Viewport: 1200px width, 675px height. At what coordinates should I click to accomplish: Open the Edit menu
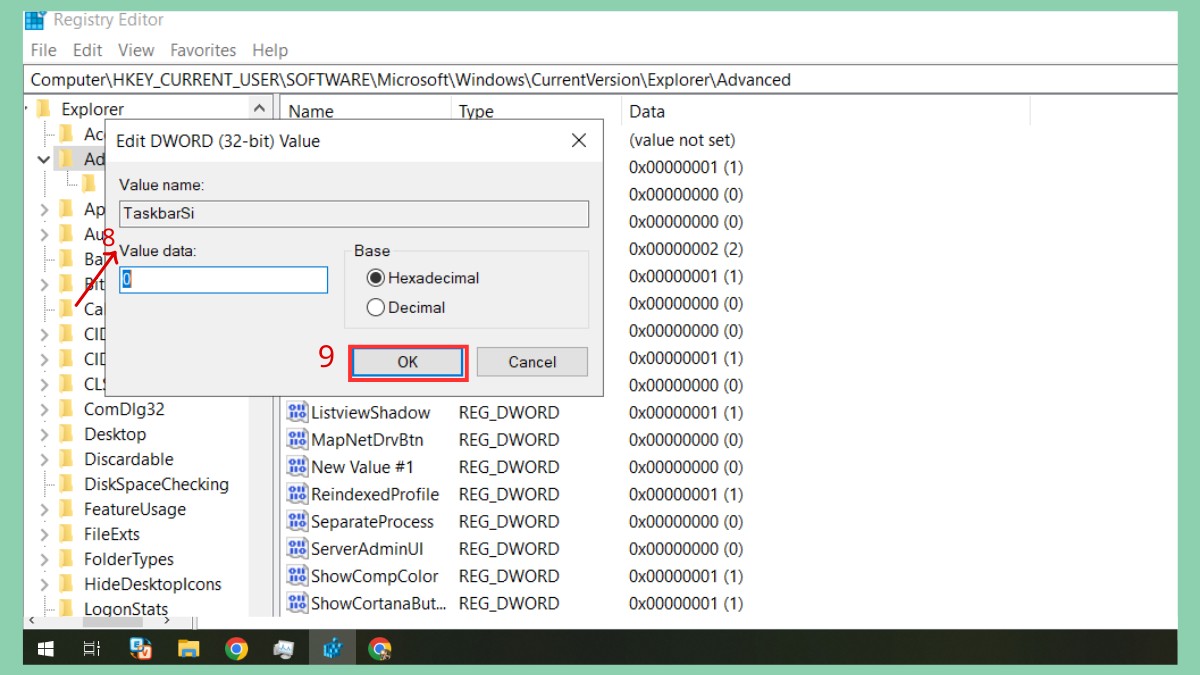coord(87,50)
